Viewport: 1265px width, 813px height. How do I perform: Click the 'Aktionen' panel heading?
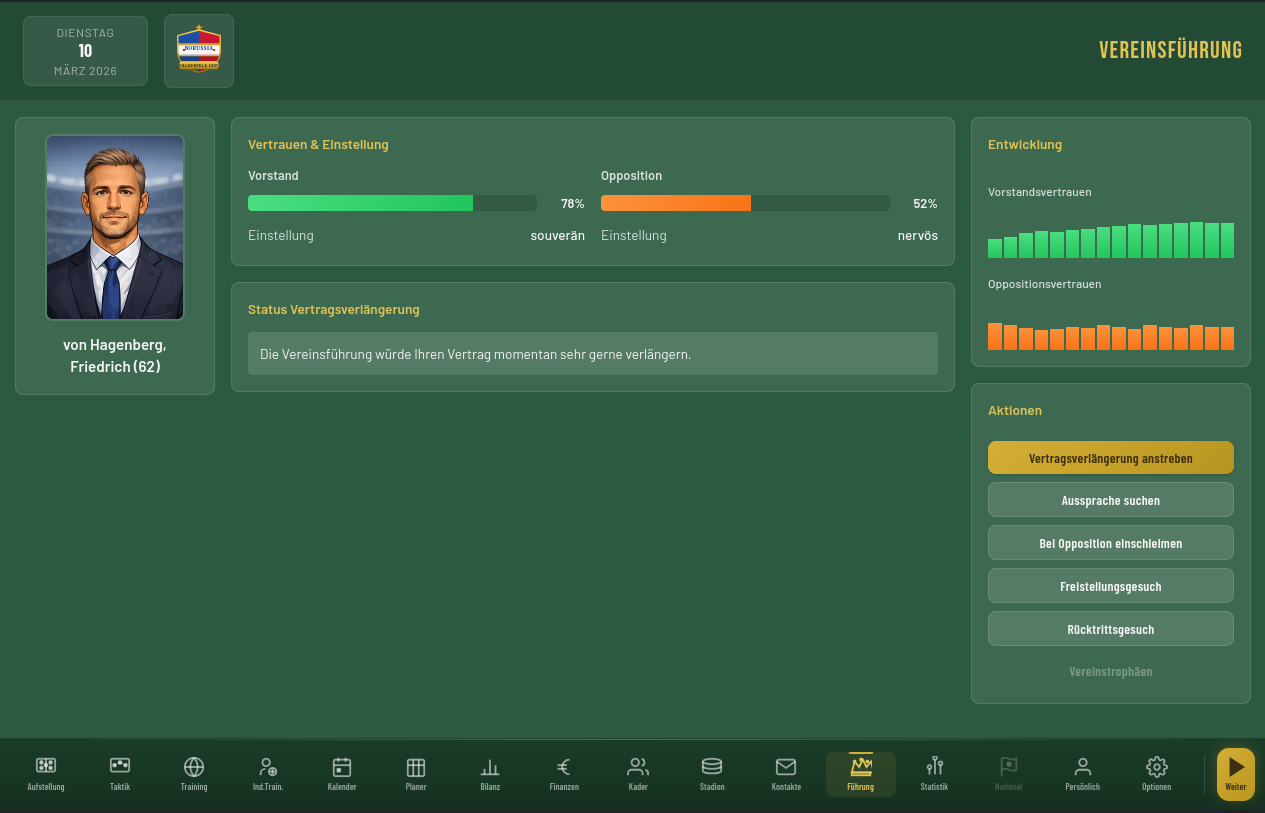1015,411
